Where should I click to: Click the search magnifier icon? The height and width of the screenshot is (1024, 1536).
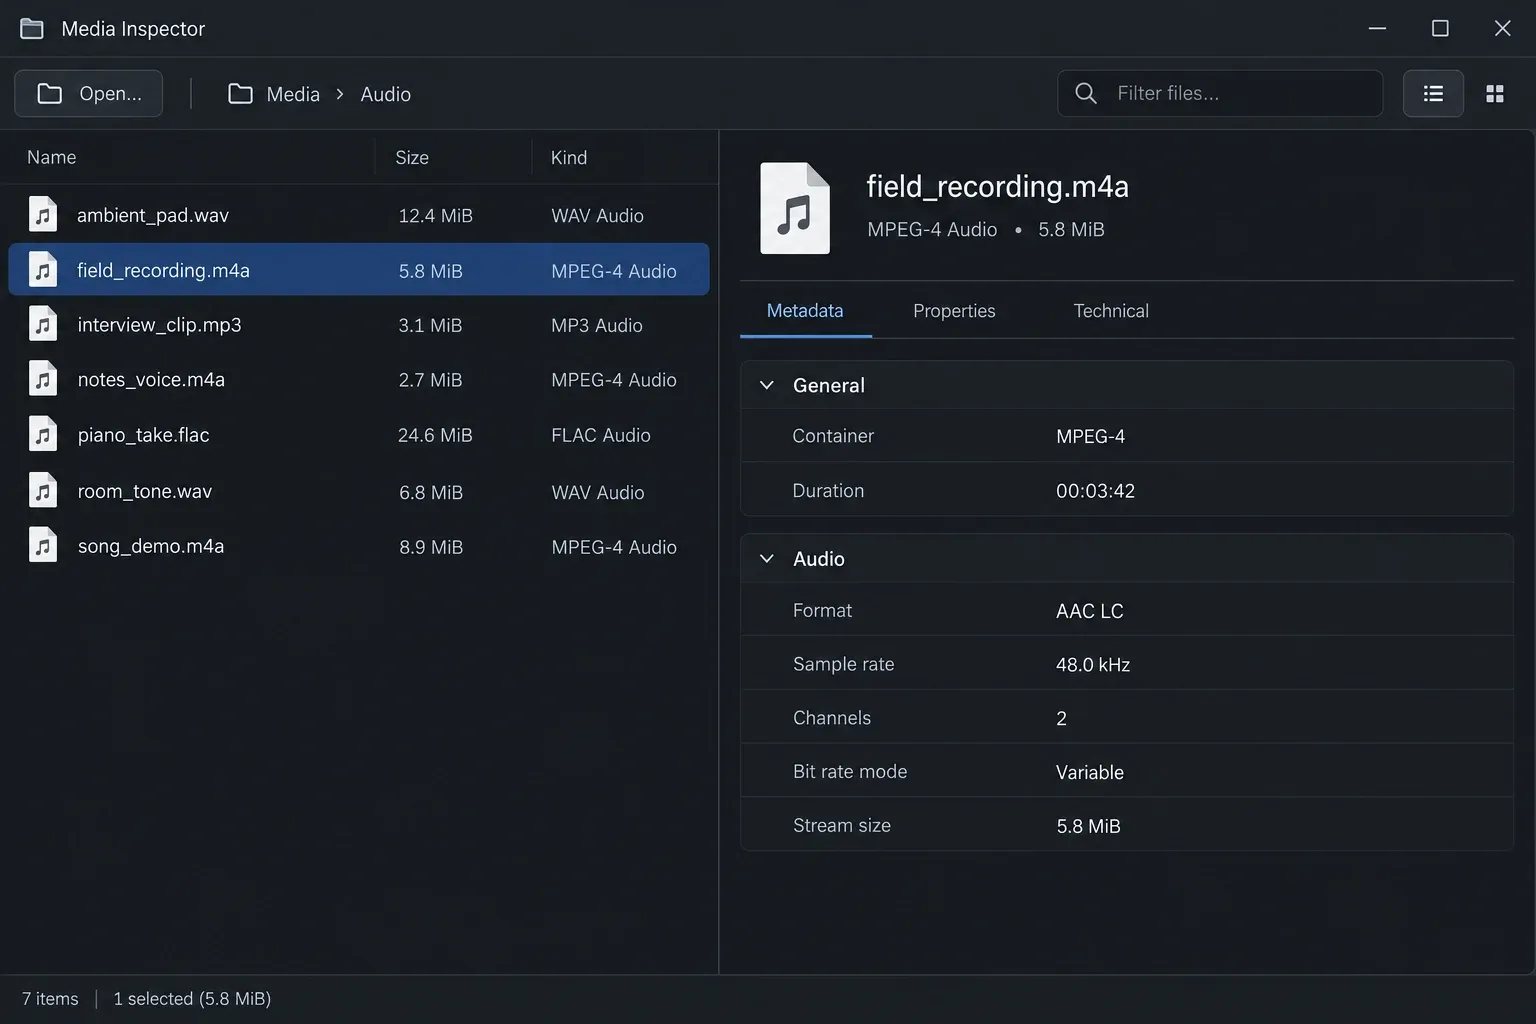1085,93
